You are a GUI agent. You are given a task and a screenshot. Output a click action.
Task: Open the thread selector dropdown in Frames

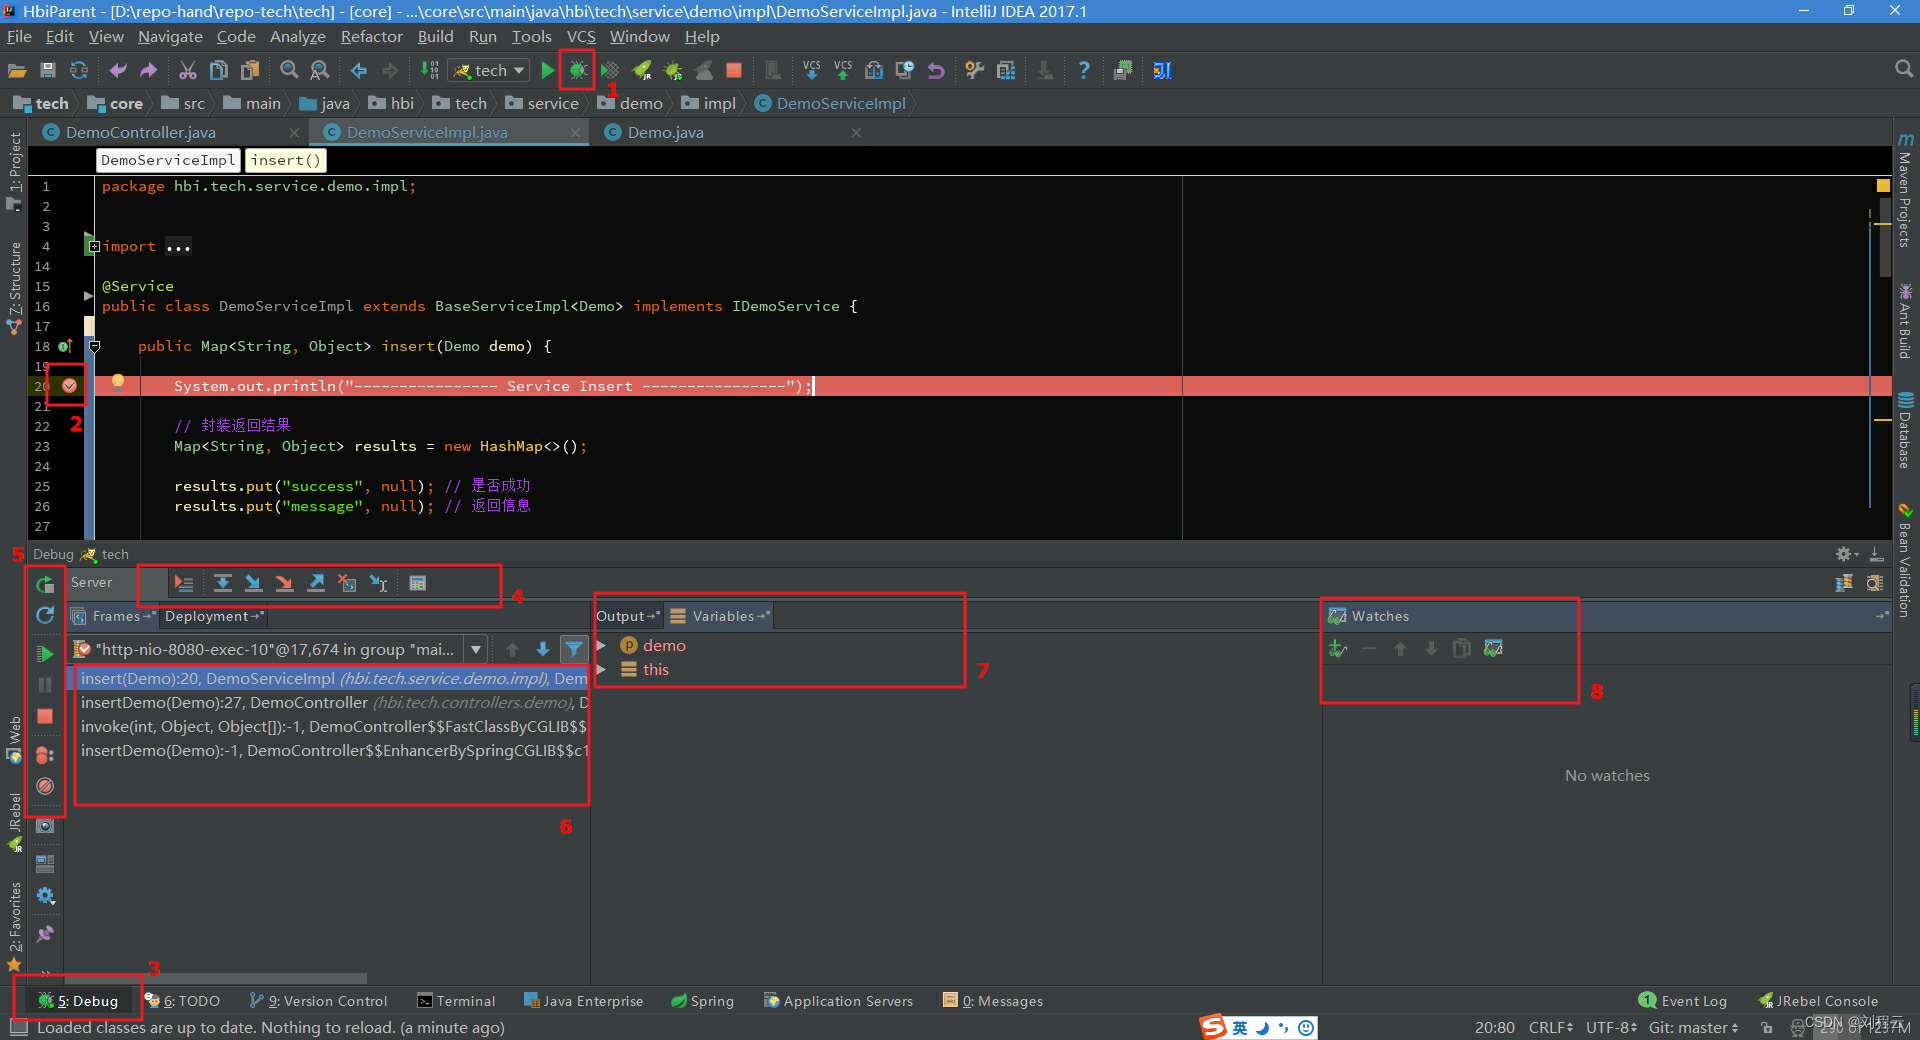pyautogui.click(x=476, y=649)
